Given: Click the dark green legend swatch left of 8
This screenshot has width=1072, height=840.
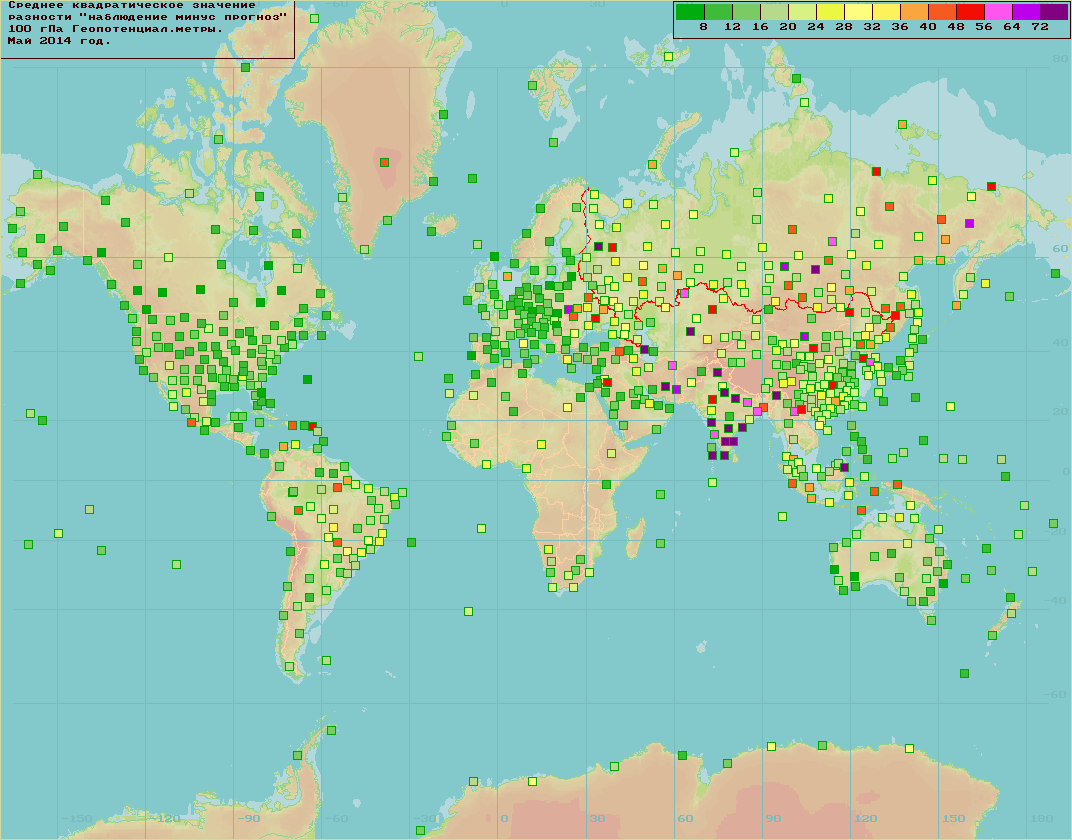Looking at the screenshot, I should 690,12.
